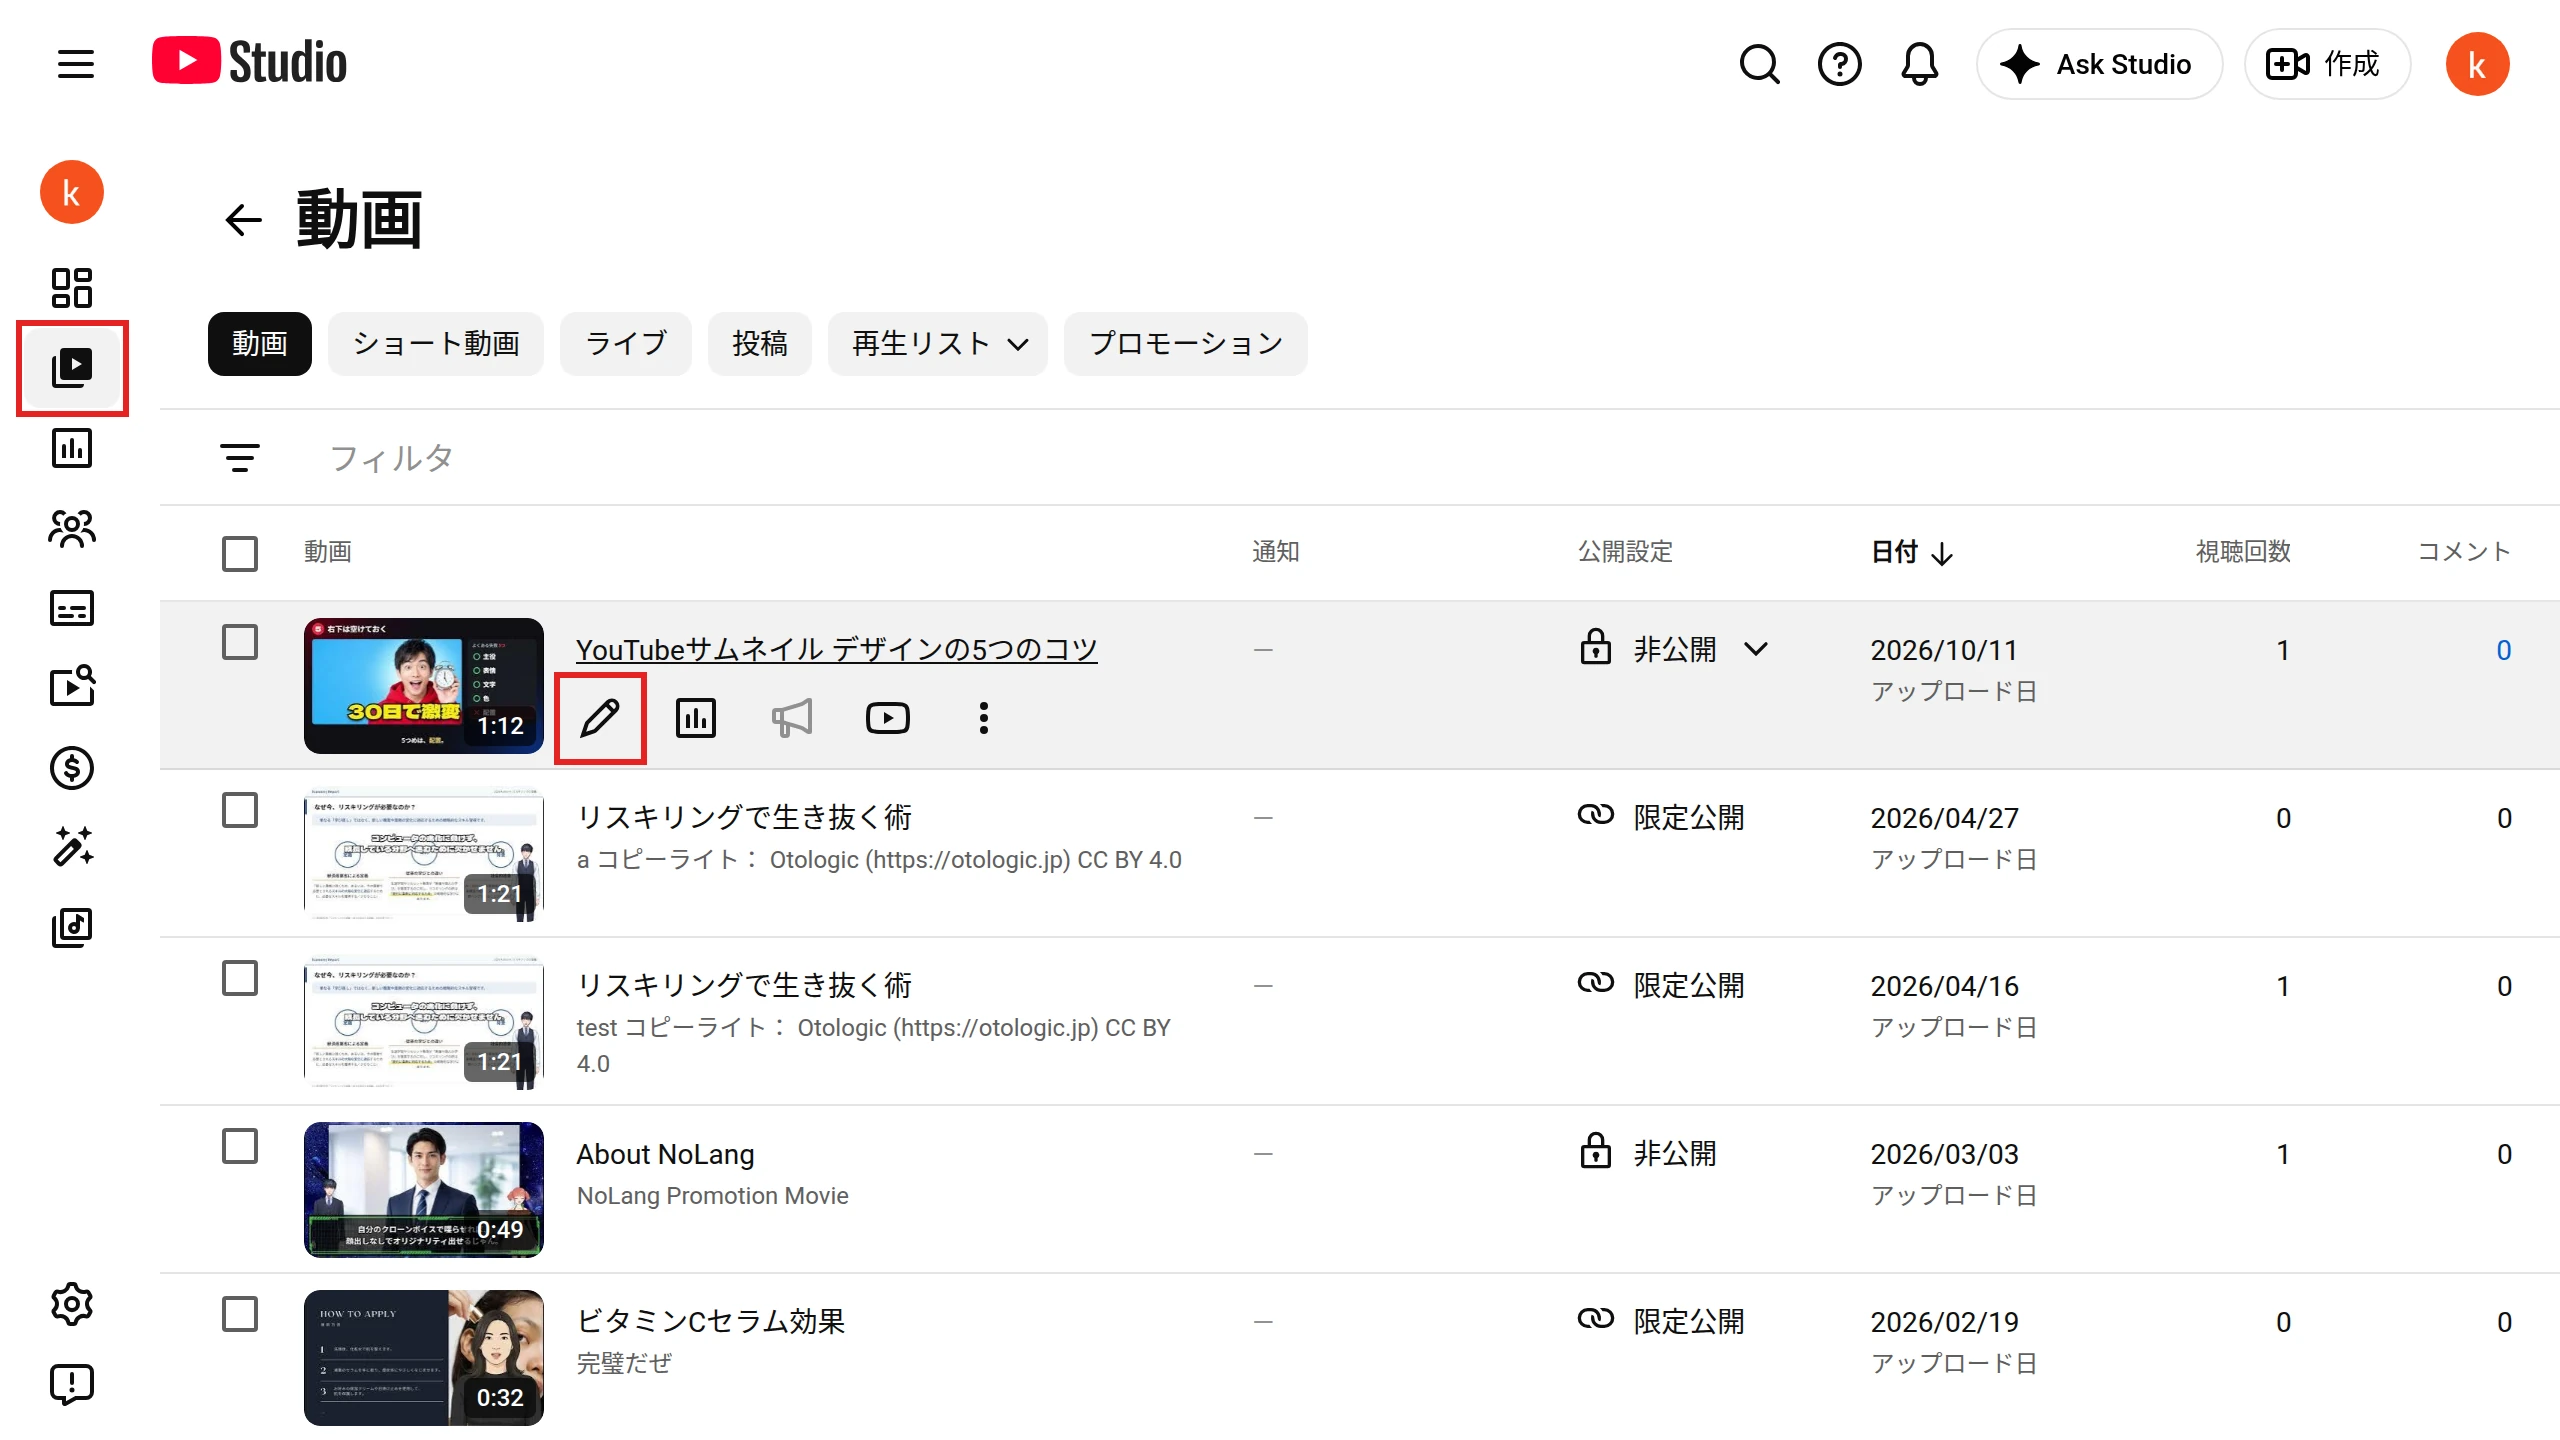Click the View on YouTube icon in the first row
This screenshot has height=1440, width=2560.
coord(888,718)
